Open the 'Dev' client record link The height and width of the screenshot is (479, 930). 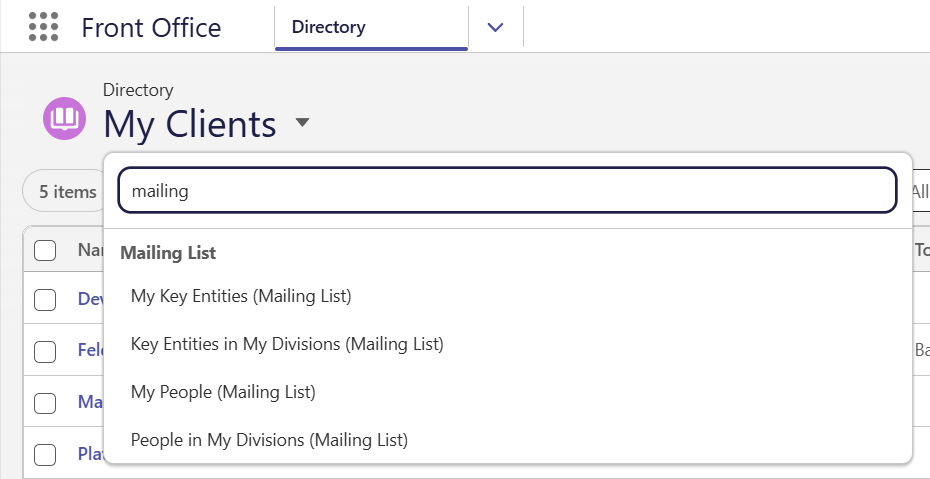click(x=91, y=298)
